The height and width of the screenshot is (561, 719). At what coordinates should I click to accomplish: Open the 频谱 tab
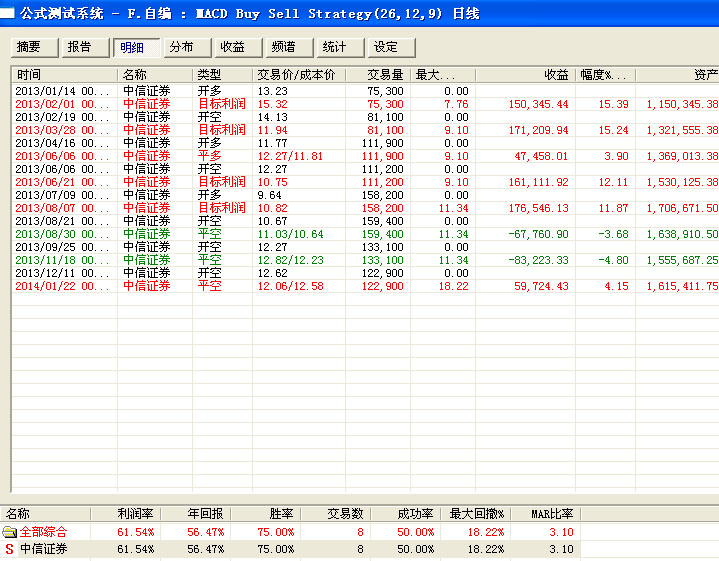point(289,47)
